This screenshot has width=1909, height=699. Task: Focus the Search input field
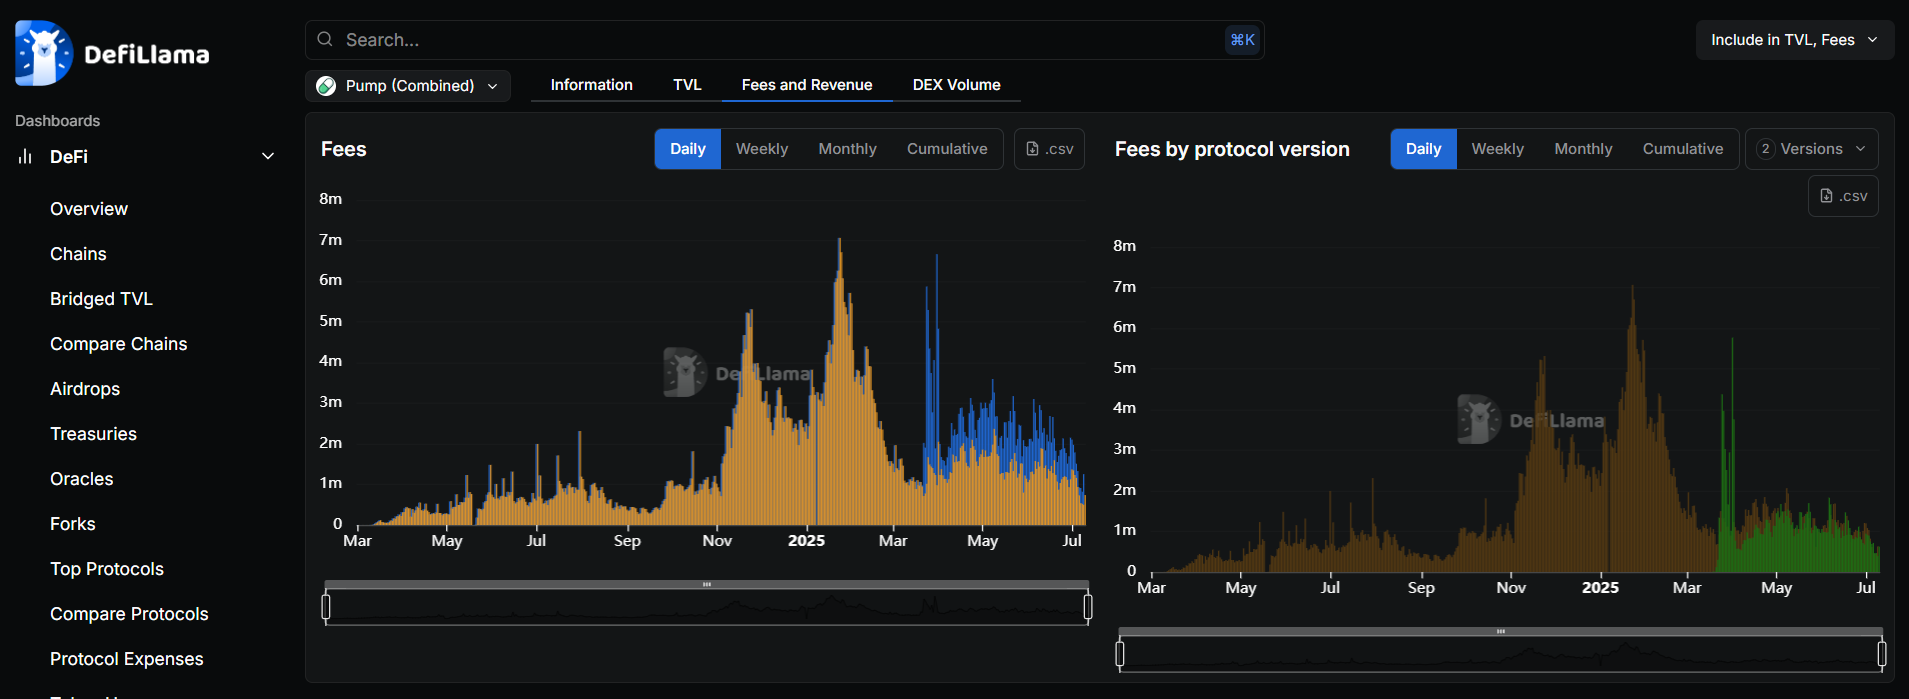point(780,40)
